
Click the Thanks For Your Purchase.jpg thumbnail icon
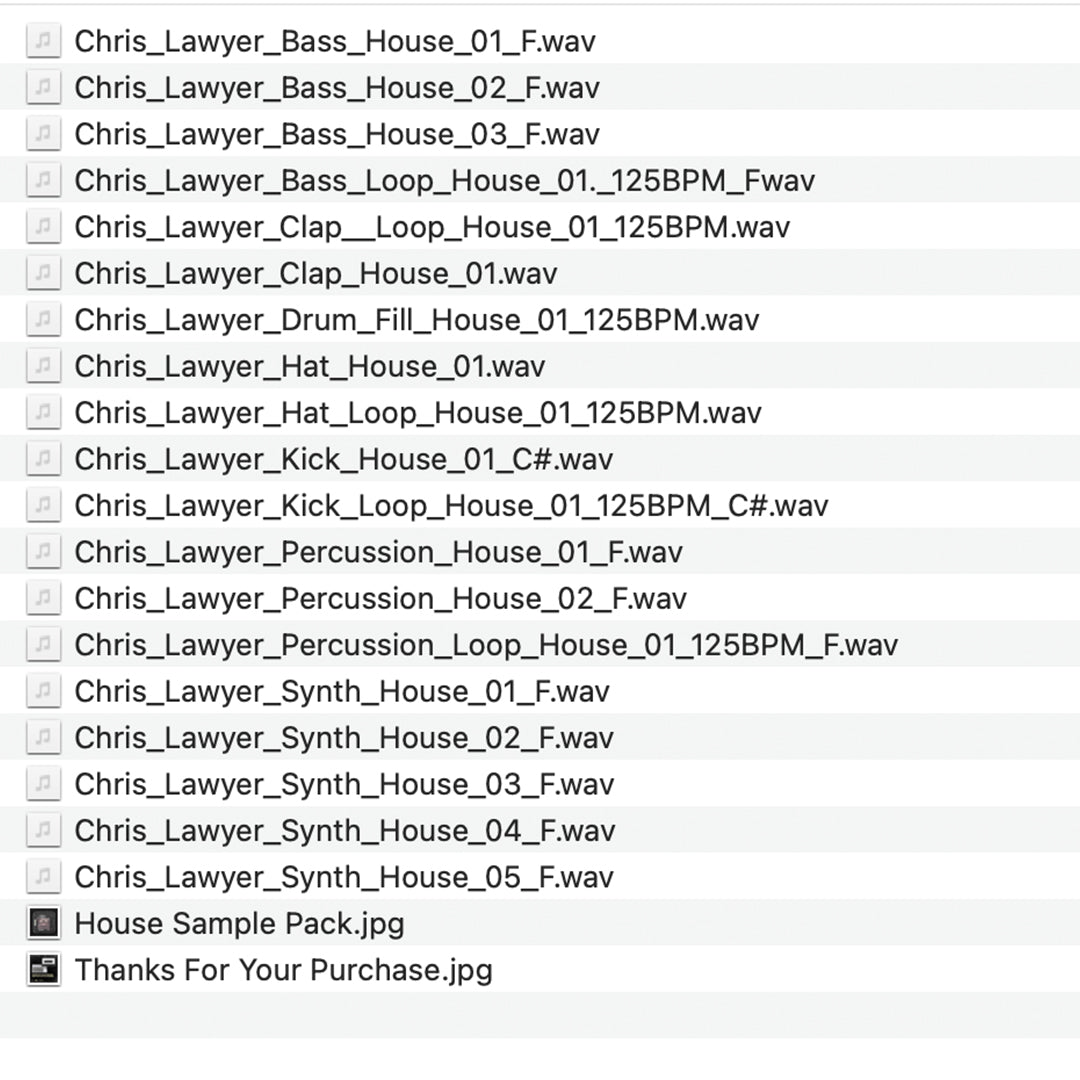43,970
